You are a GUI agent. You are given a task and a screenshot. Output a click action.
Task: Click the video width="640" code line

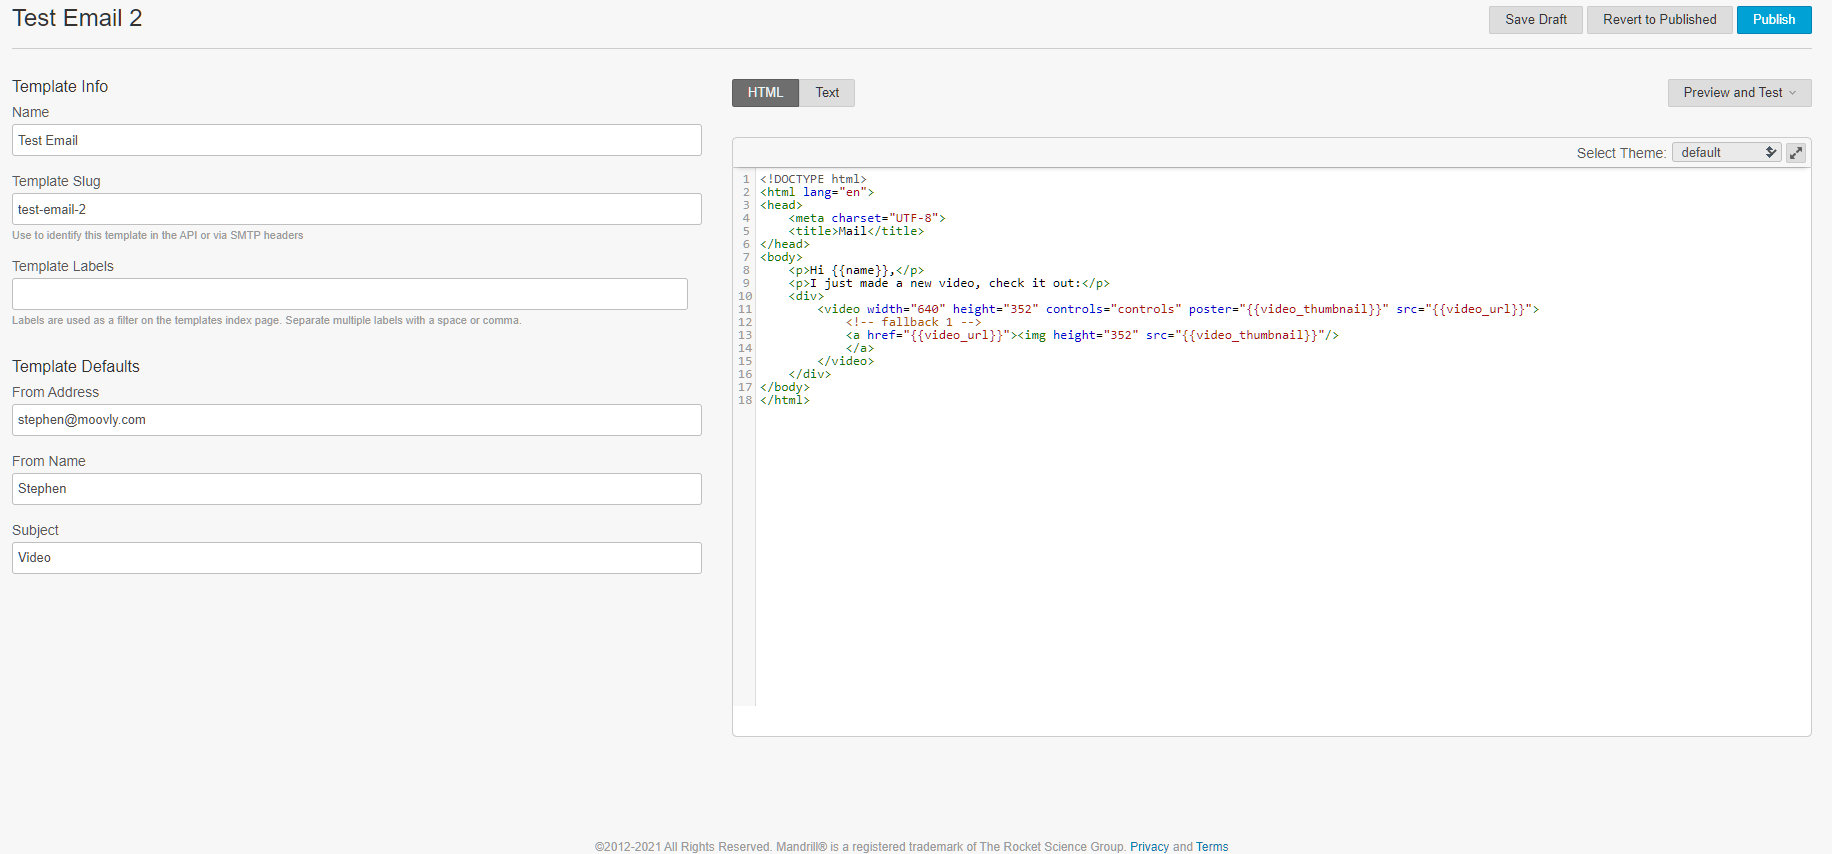click(1178, 309)
